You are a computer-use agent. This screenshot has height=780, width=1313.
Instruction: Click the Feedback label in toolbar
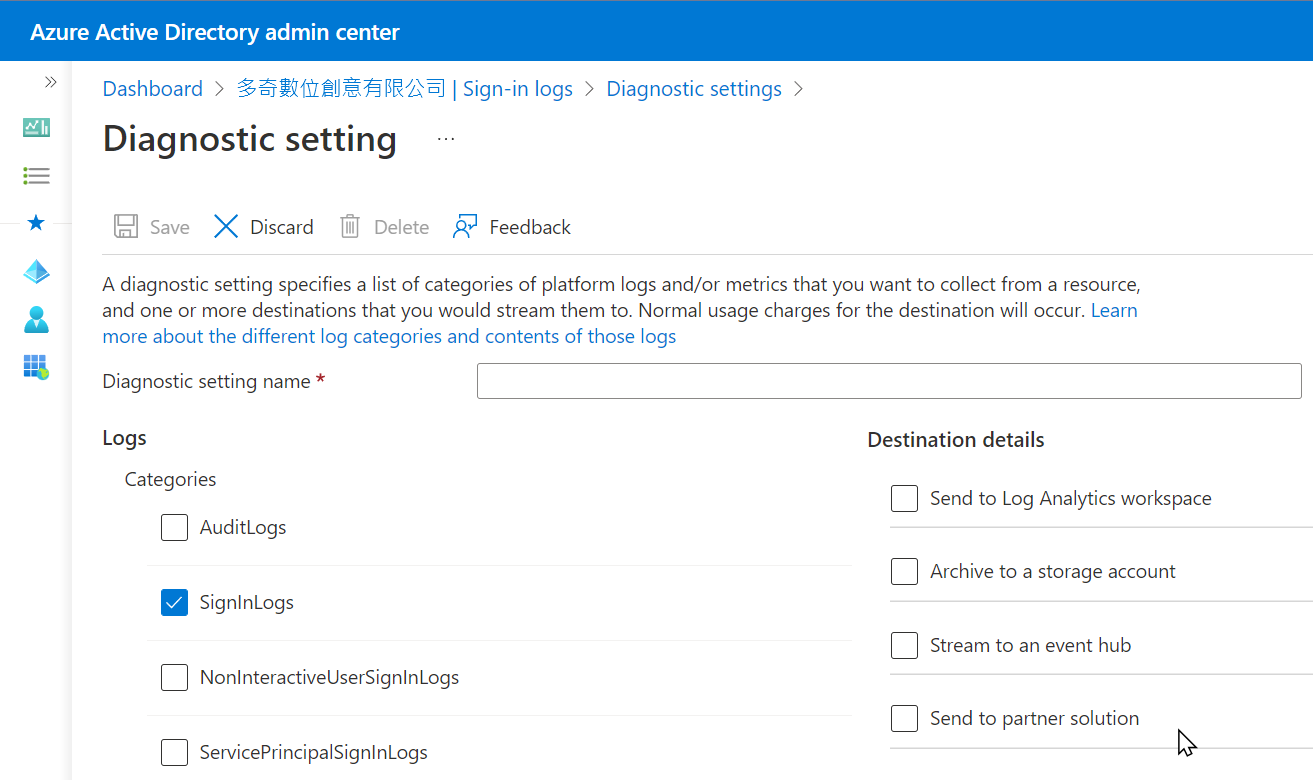[x=530, y=227]
